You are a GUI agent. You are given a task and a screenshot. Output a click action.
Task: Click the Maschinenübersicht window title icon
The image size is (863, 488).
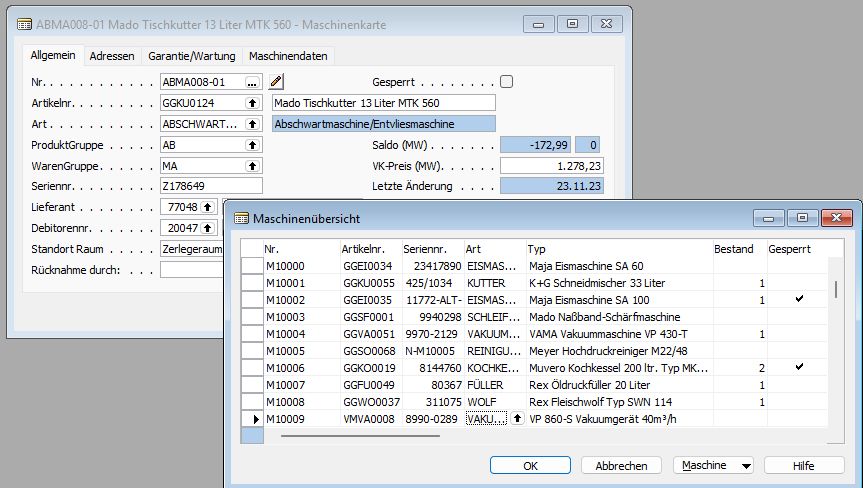[241, 219]
